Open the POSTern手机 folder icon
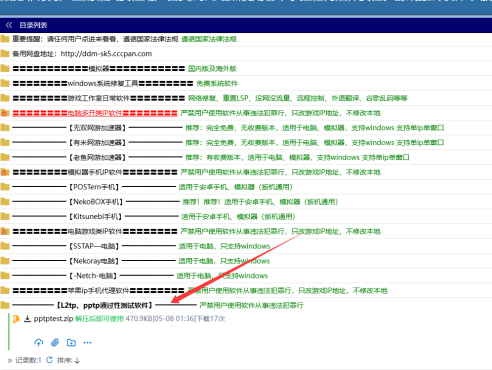Viewport: 492px width, 370px height. tap(5, 187)
